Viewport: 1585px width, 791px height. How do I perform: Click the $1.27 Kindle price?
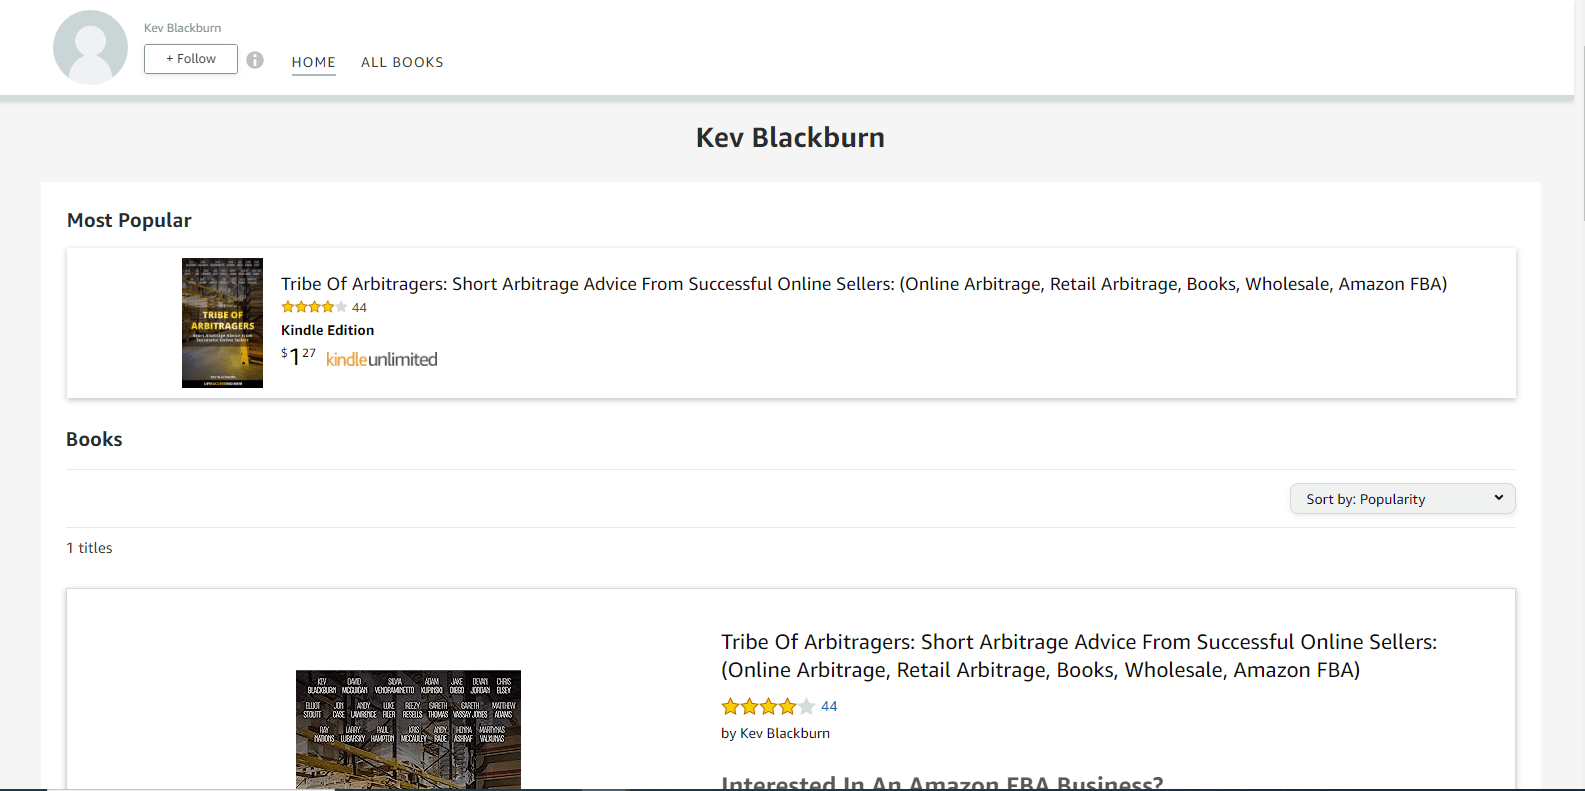298,357
